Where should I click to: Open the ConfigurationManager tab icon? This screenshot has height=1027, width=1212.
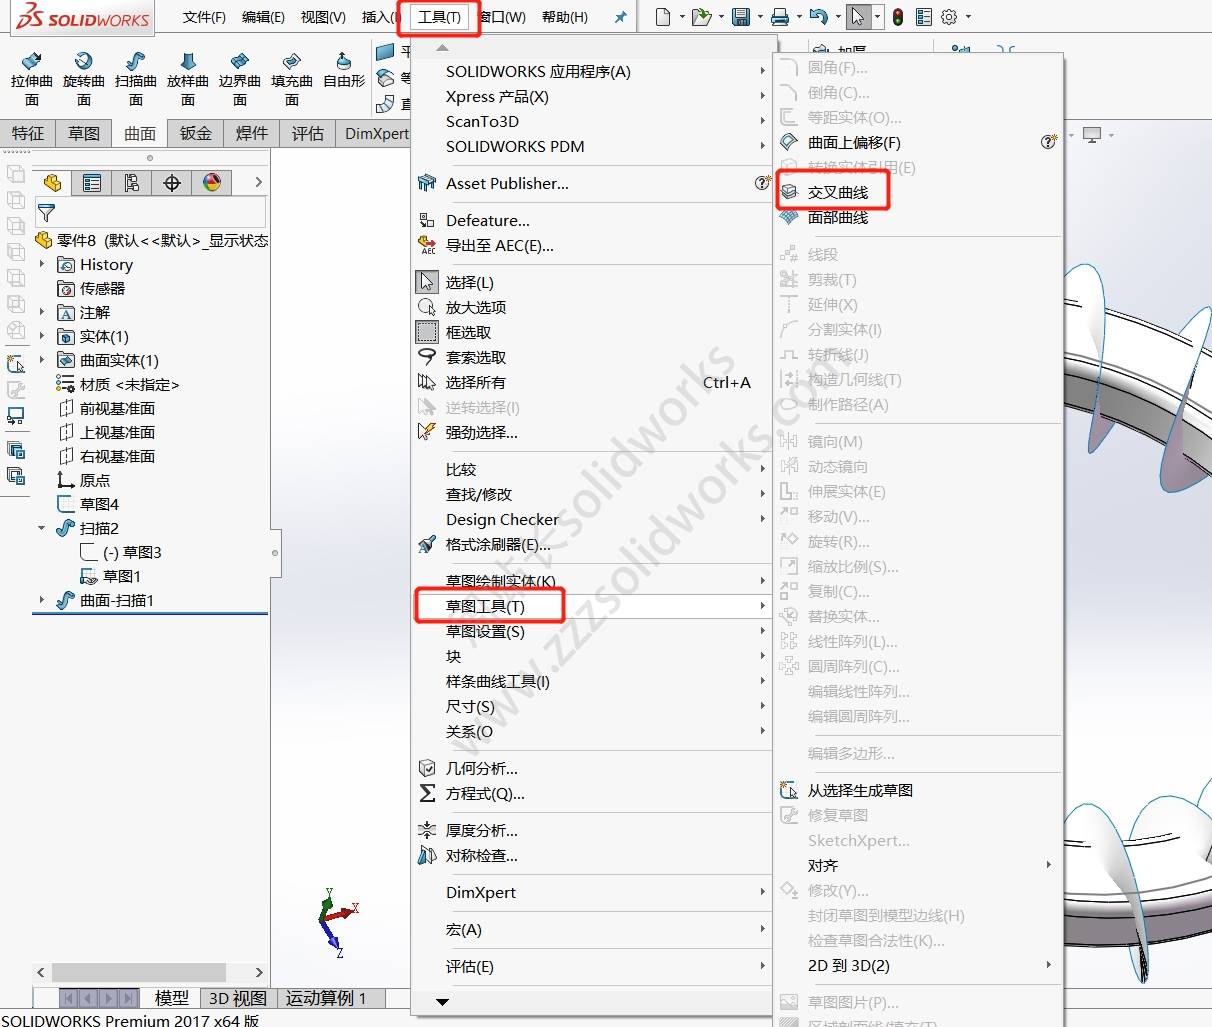(x=132, y=183)
